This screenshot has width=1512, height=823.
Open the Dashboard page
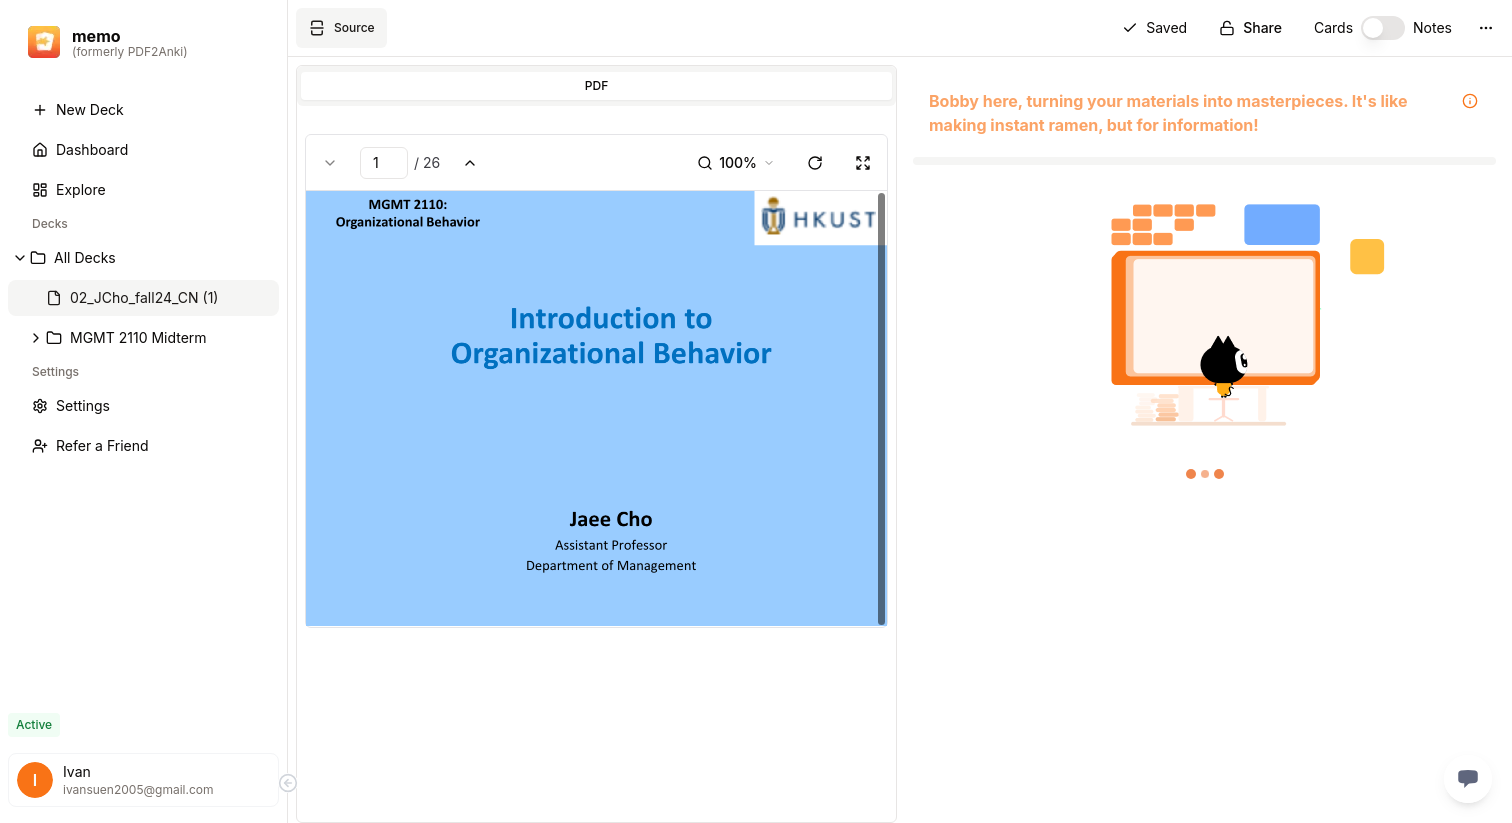click(91, 150)
